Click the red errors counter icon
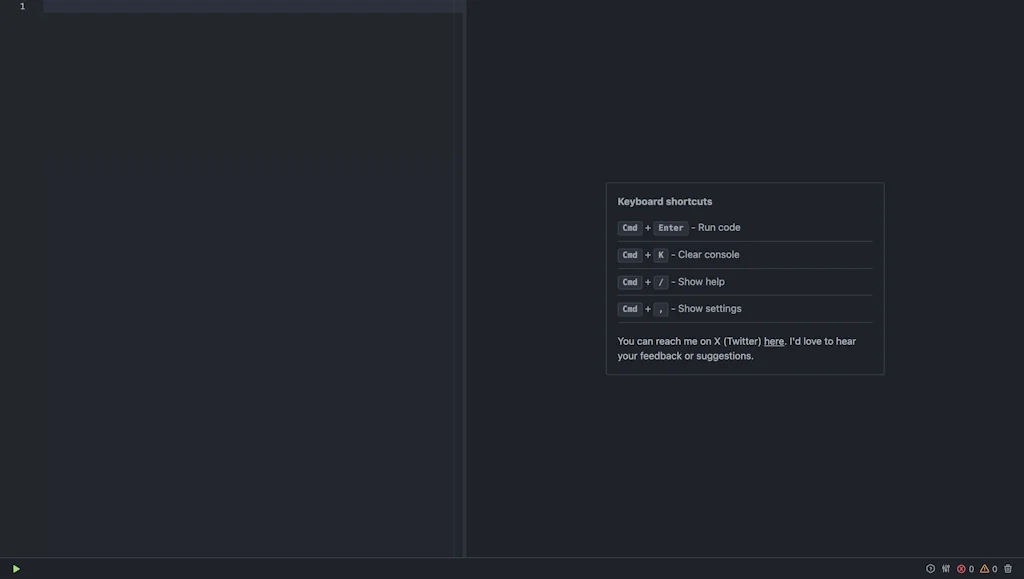This screenshot has width=1024, height=579. 960,568
